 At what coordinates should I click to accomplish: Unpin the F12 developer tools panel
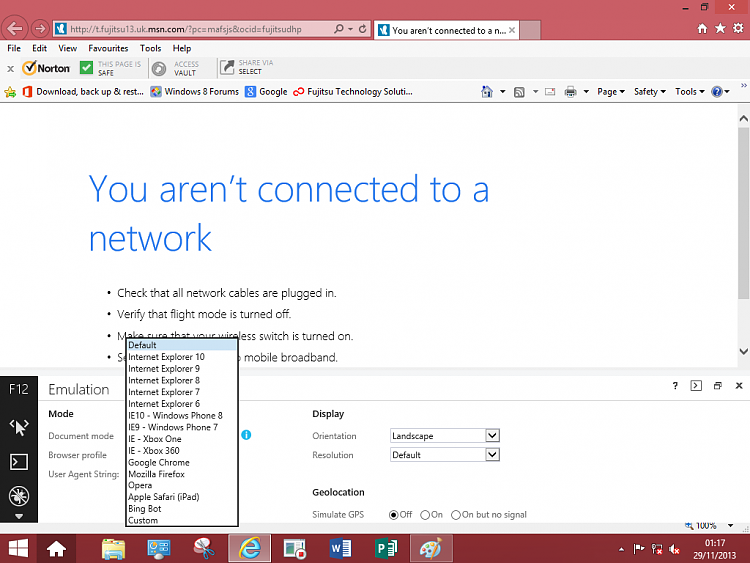point(717,386)
